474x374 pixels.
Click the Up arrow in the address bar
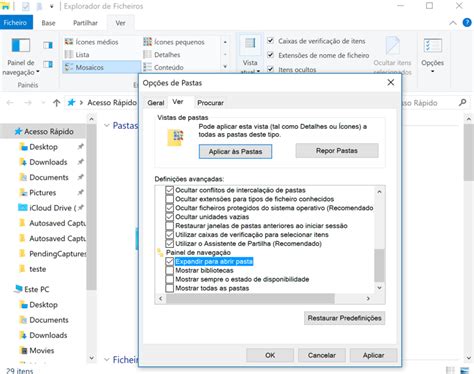pos(56,103)
